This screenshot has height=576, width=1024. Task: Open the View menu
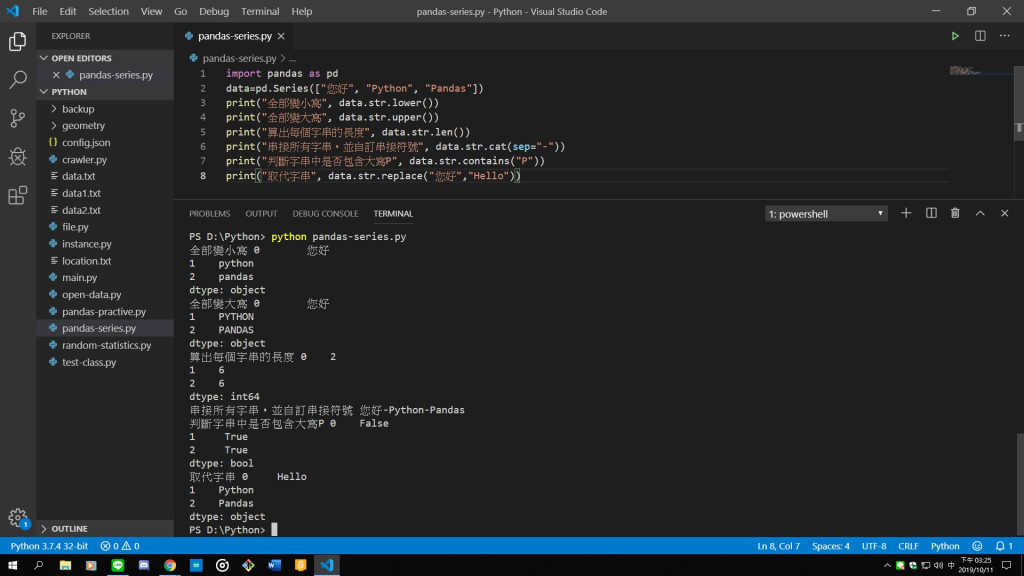[152, 11]
